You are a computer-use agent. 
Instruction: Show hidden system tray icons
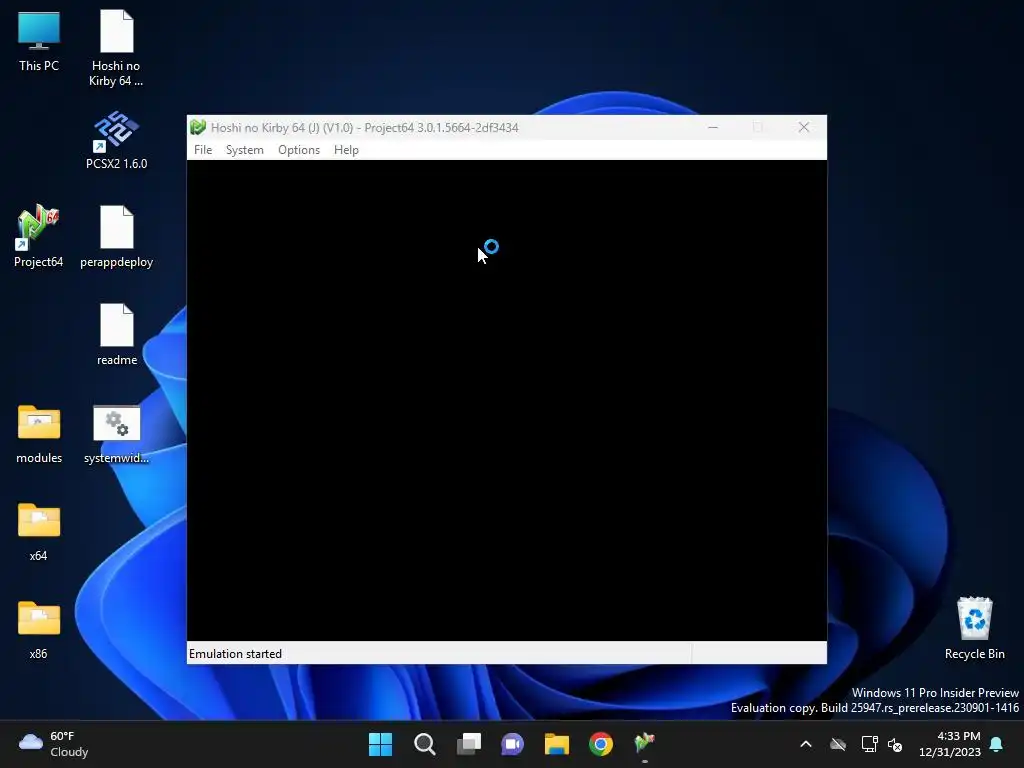click(x=806, y=744)
